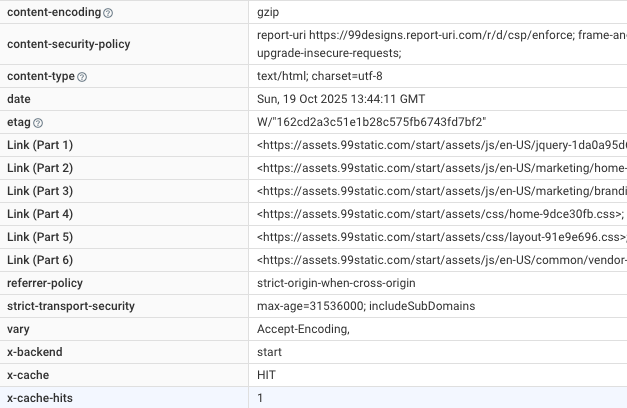This screenshot has width=627, height=408.
Task: Select the start value of x-backend
Action: (x=269, y=352)
